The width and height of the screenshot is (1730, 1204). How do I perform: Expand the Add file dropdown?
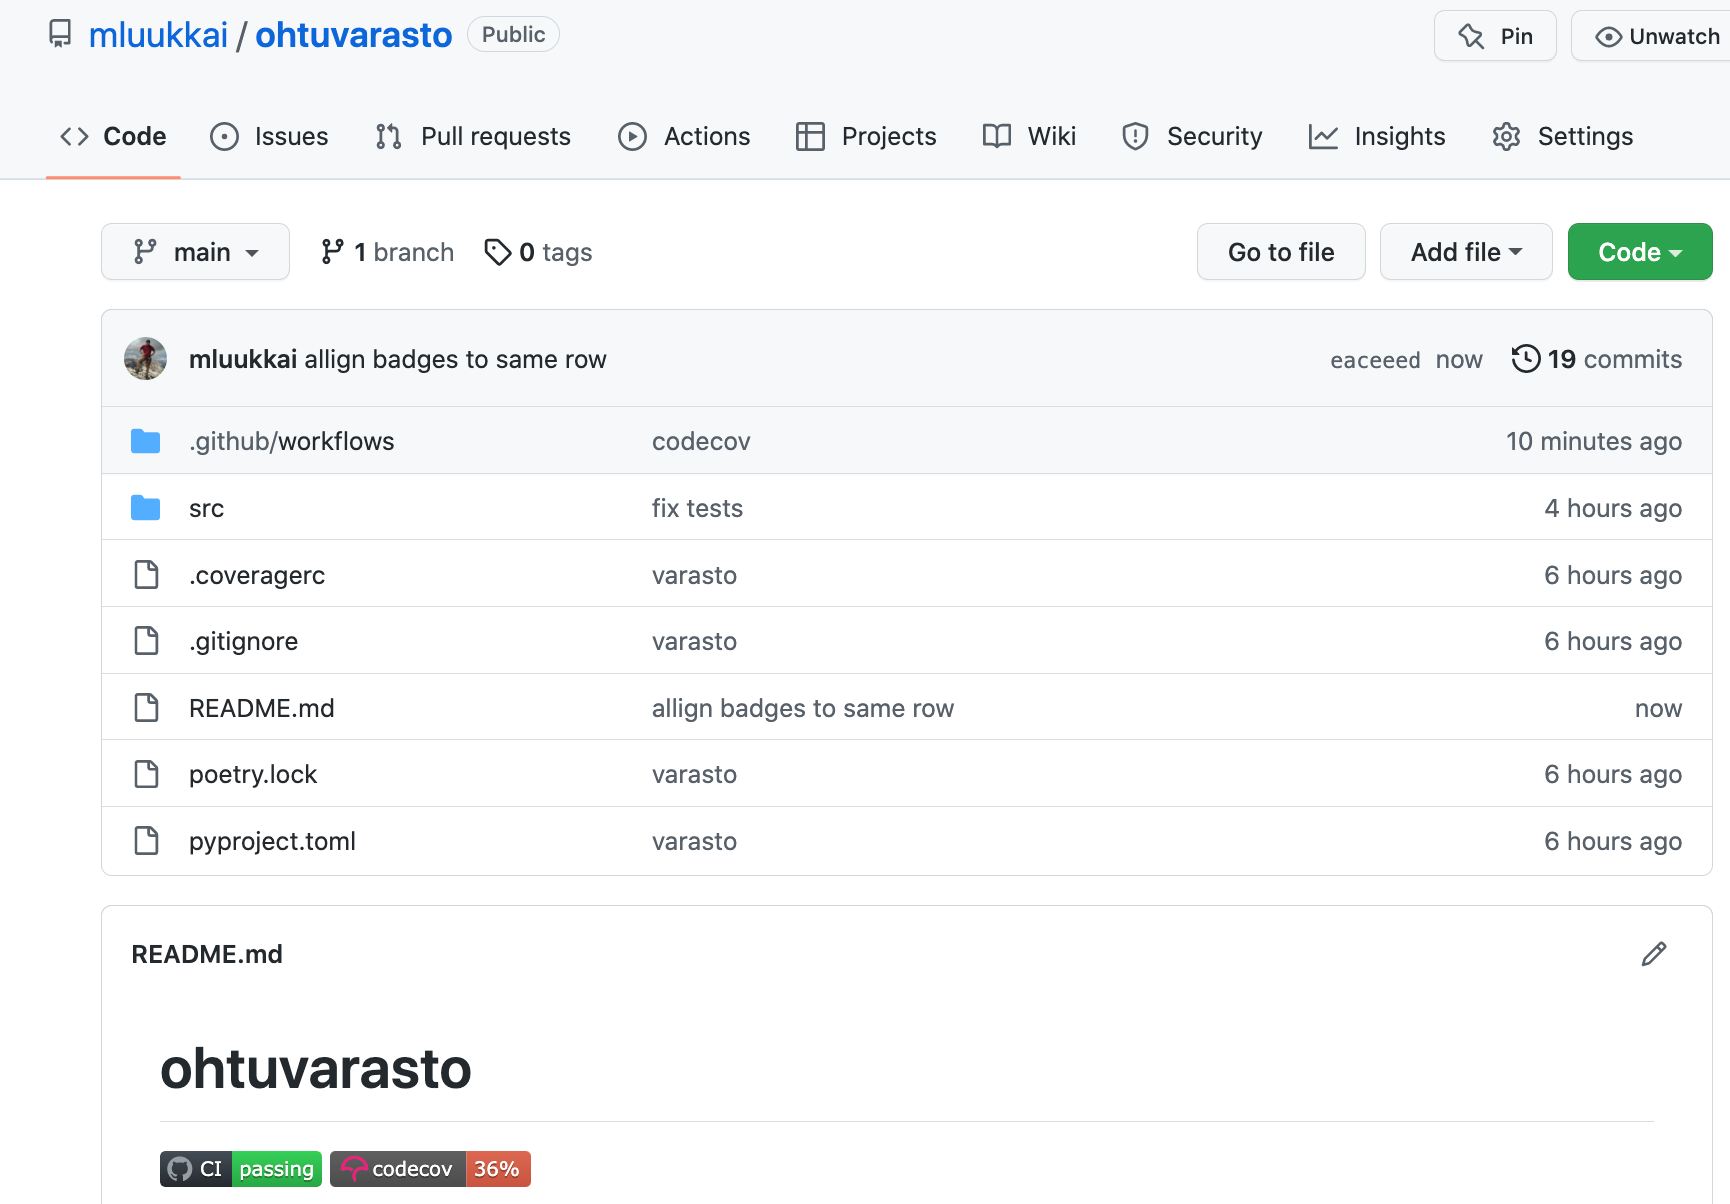click(x=1465, y=252)
